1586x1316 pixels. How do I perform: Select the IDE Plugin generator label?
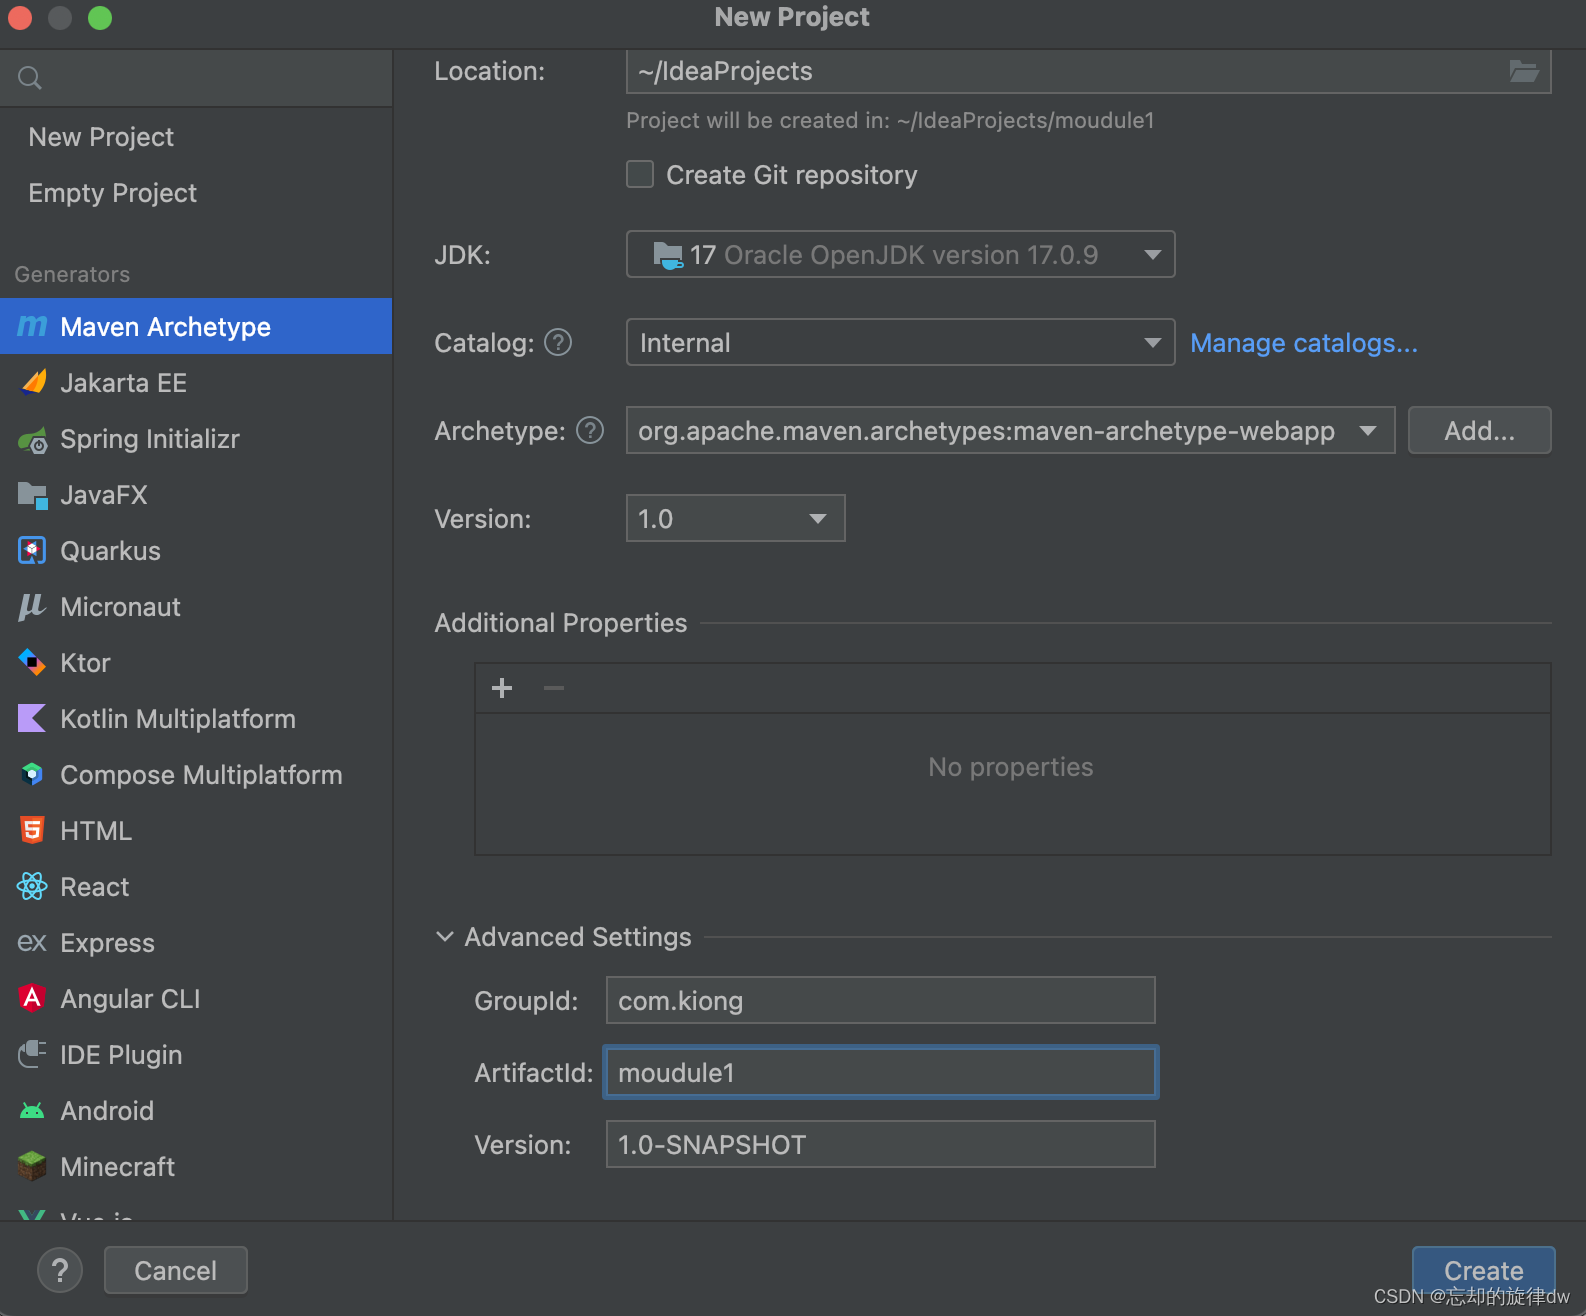coord(121,1055)
